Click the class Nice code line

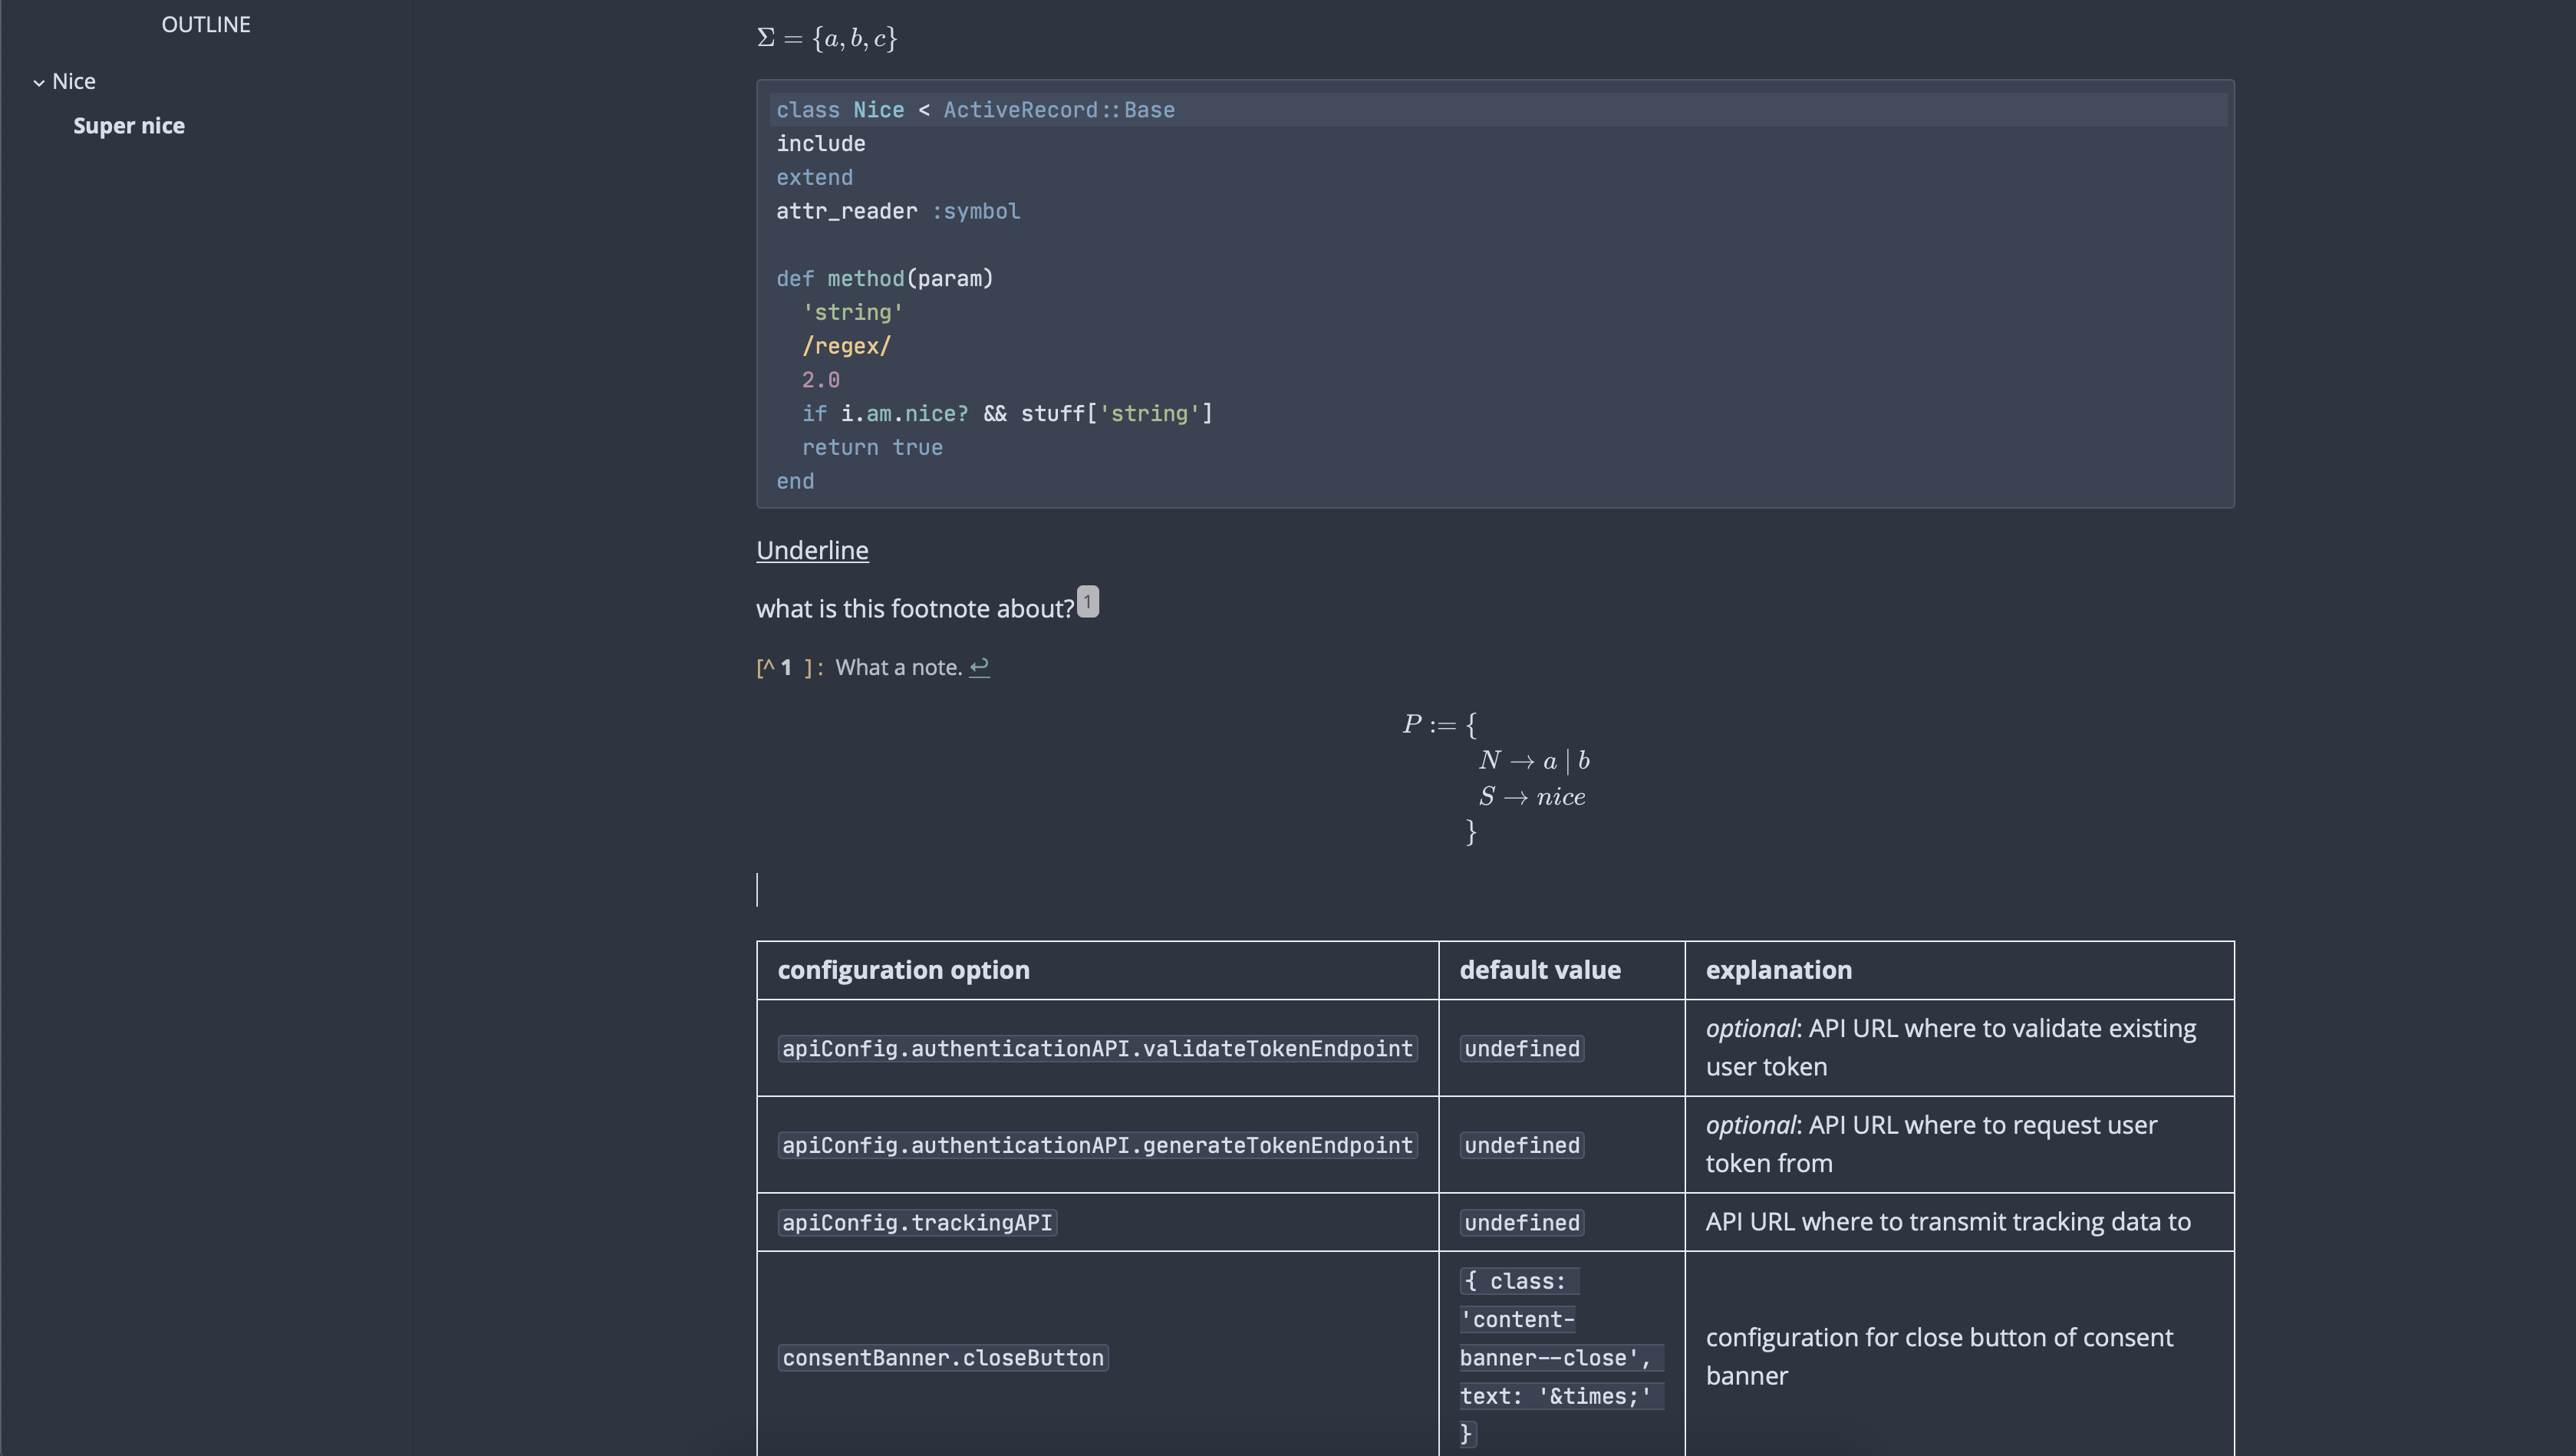point(975,110)
